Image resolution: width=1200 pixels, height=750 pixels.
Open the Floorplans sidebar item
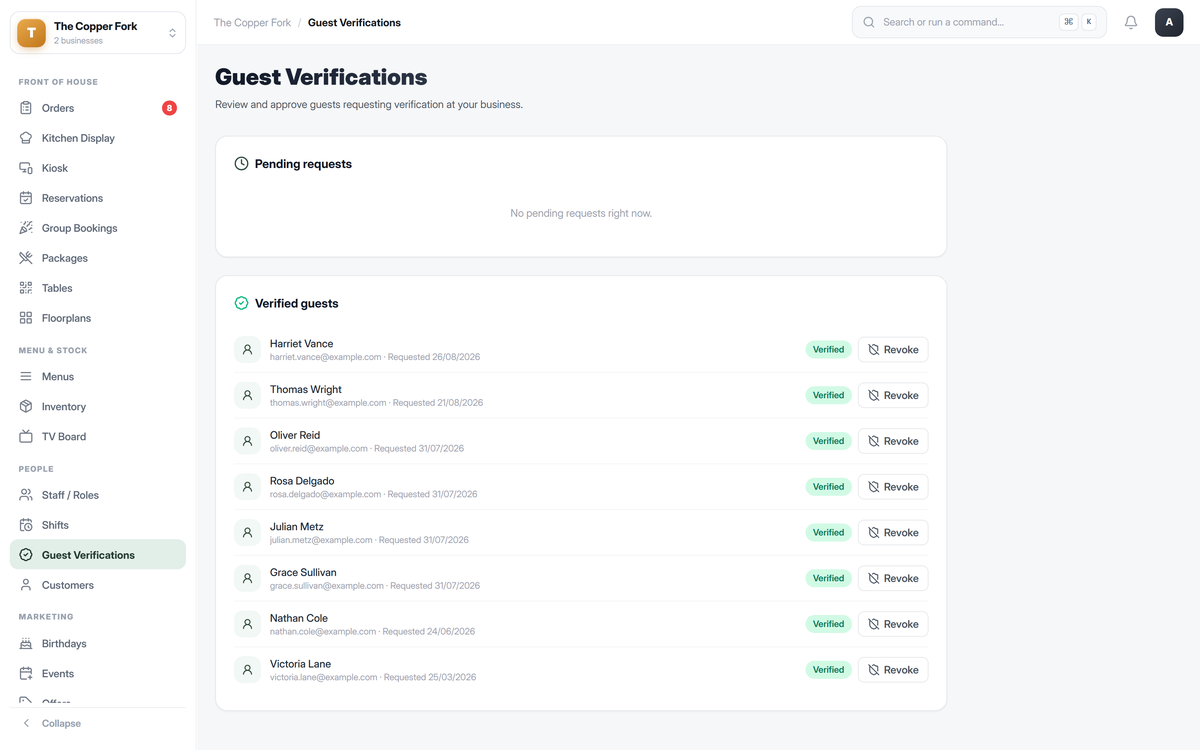(97, 318)
